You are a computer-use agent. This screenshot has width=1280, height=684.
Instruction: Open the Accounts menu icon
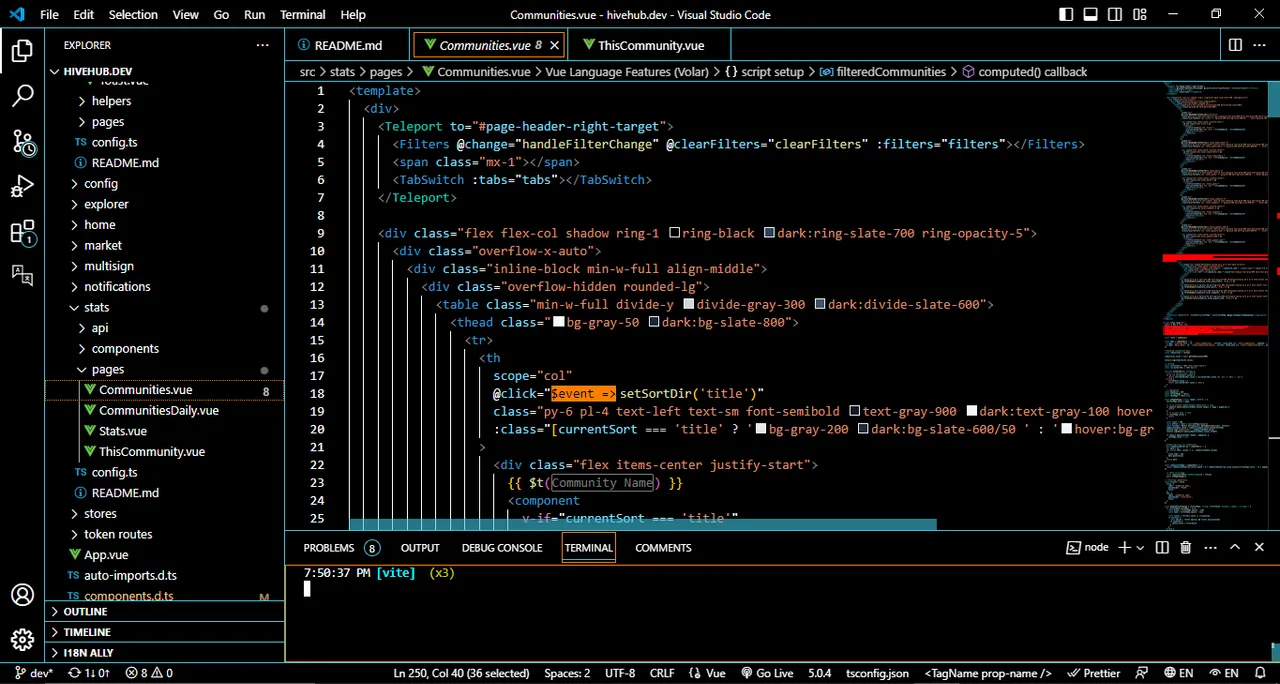coord(22,595)
